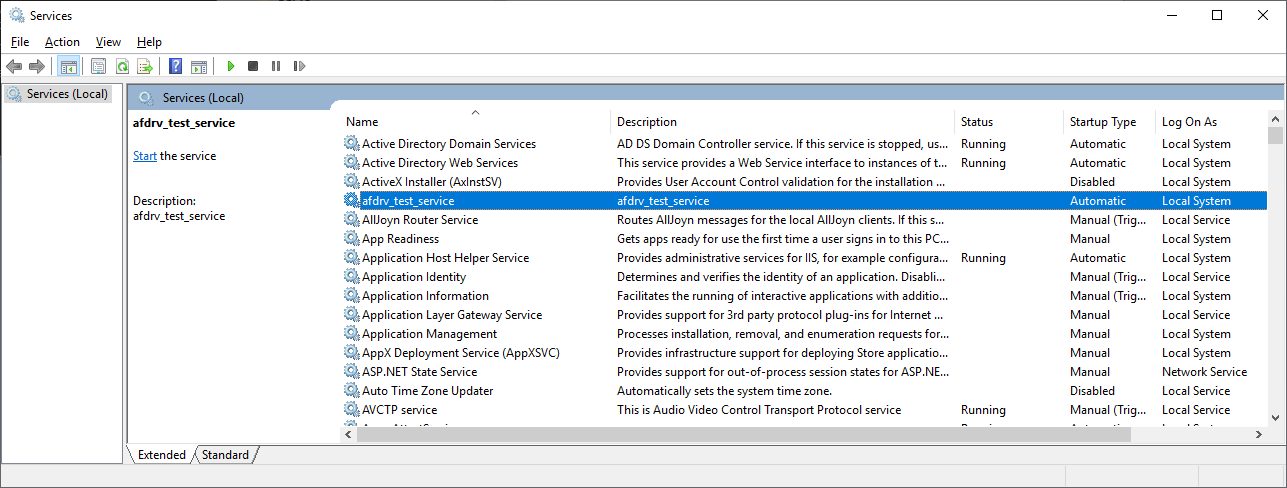Click the Services app icon in title bar
Image resolution: width=1287 pixels, height=488 pixels.
[17, 15]
